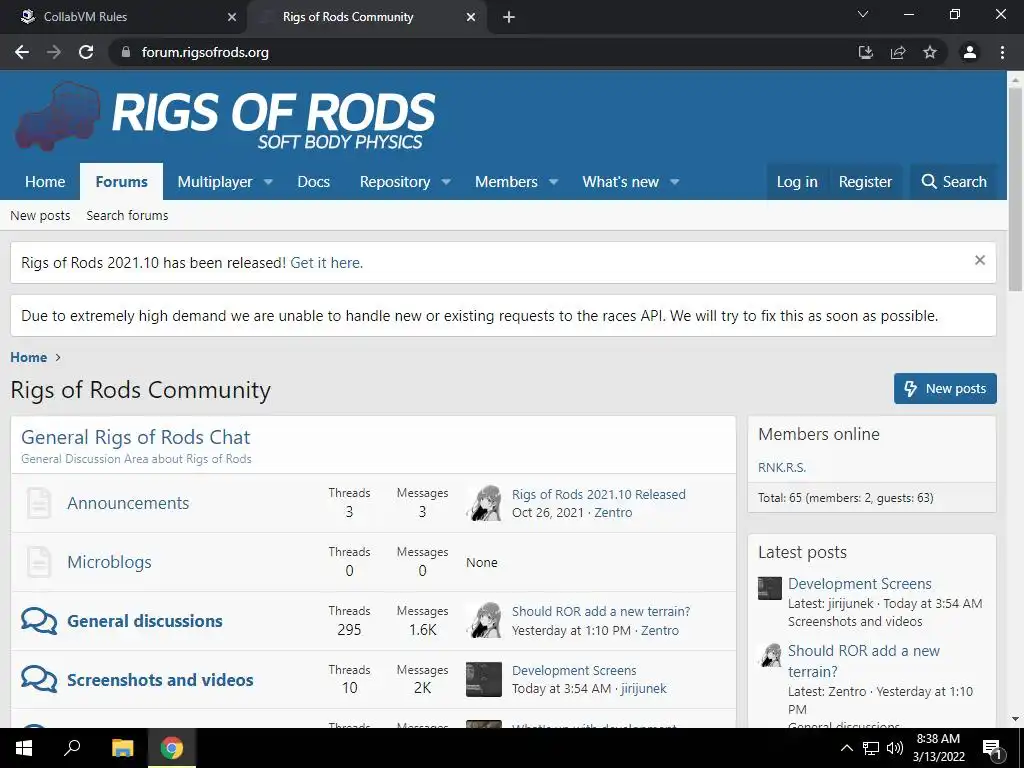Close the CollabVM Rules tab

(232, 17)
